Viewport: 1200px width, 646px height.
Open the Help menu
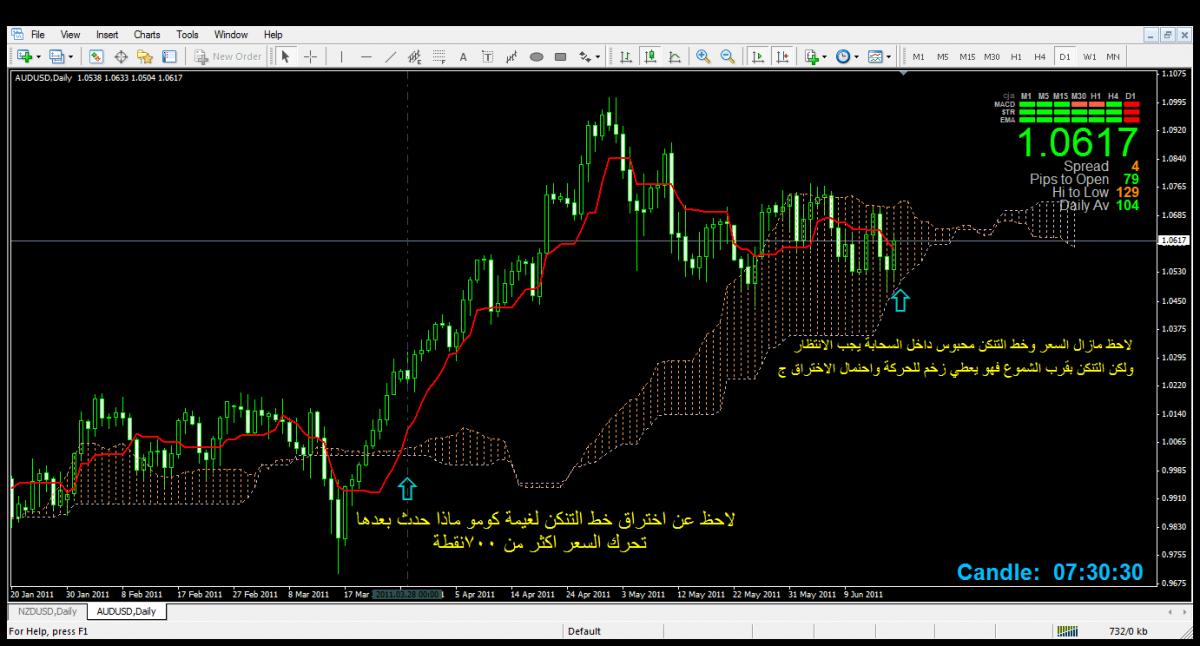[x=273, y=35]
